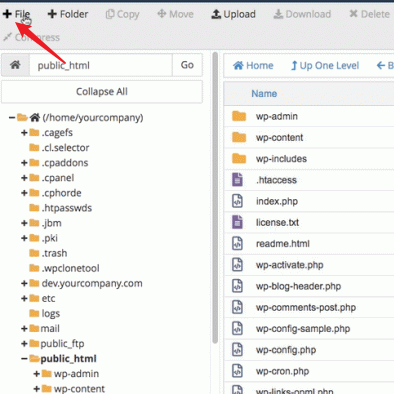Click Up One Level link

coord(325,65)
